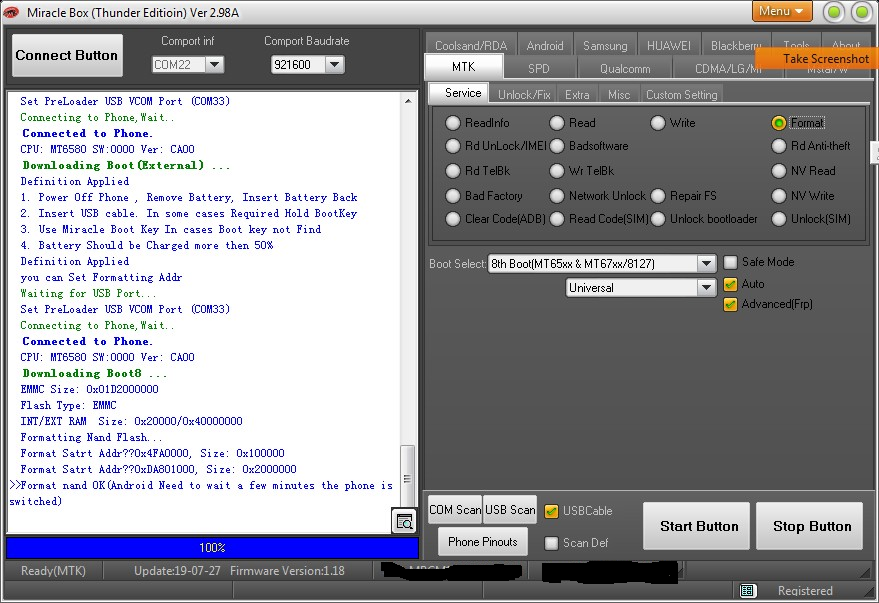Open the Coolsand/RDA tab
The image size is (879, 603).
click(471, 45)
